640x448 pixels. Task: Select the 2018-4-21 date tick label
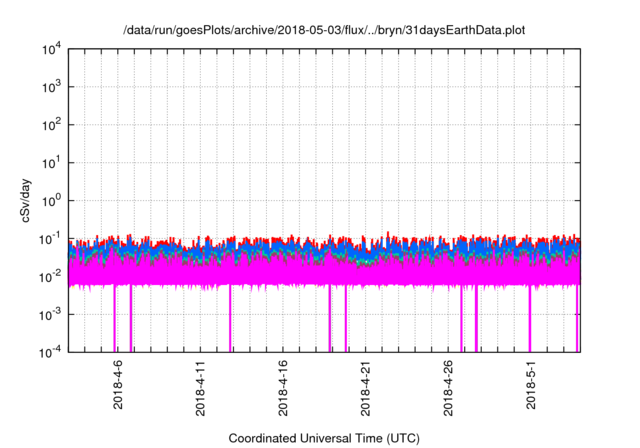(365, 388)
